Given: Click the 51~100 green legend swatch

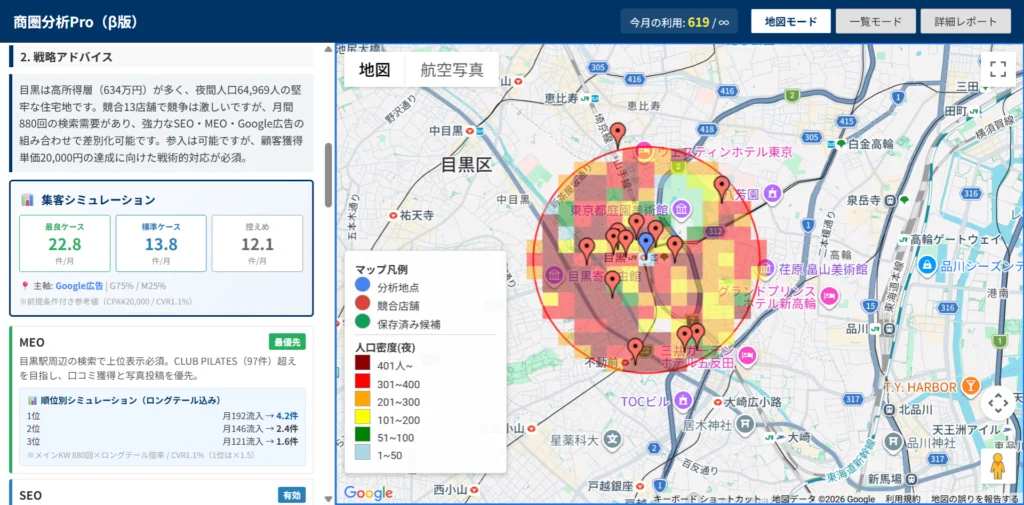Looking at the screenshot, I should 362,434.
